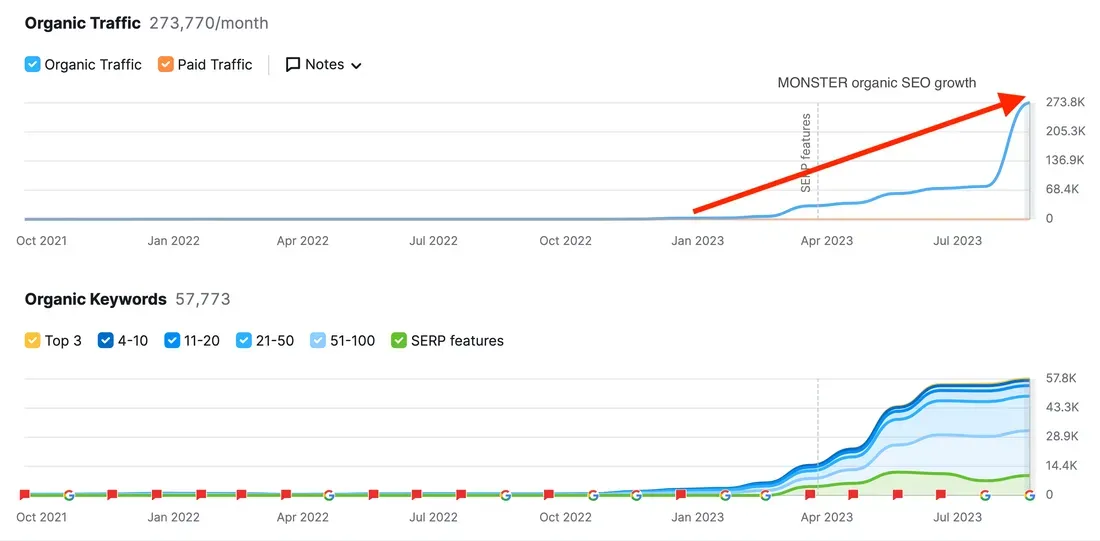Click the red flag above Jan 2023 label
This screenshot has height=541, width=1100.
point(680,495)
